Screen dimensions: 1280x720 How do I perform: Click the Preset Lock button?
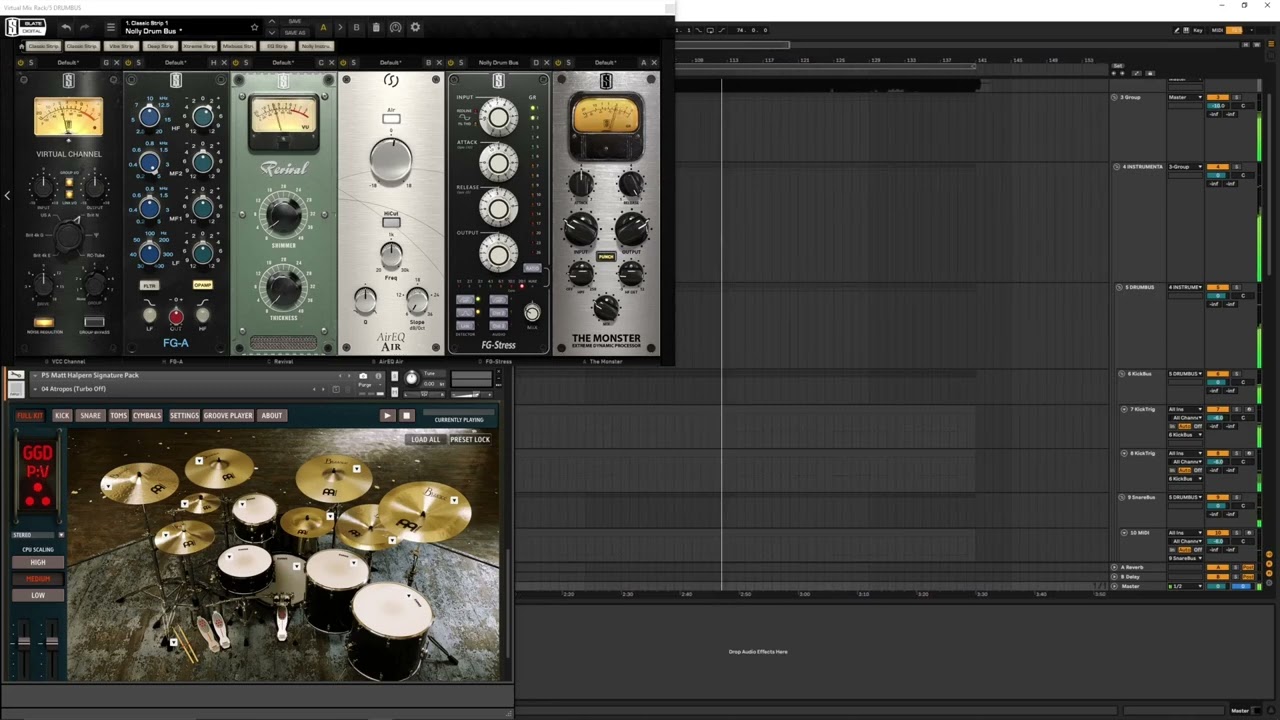(x=470, y=439)
